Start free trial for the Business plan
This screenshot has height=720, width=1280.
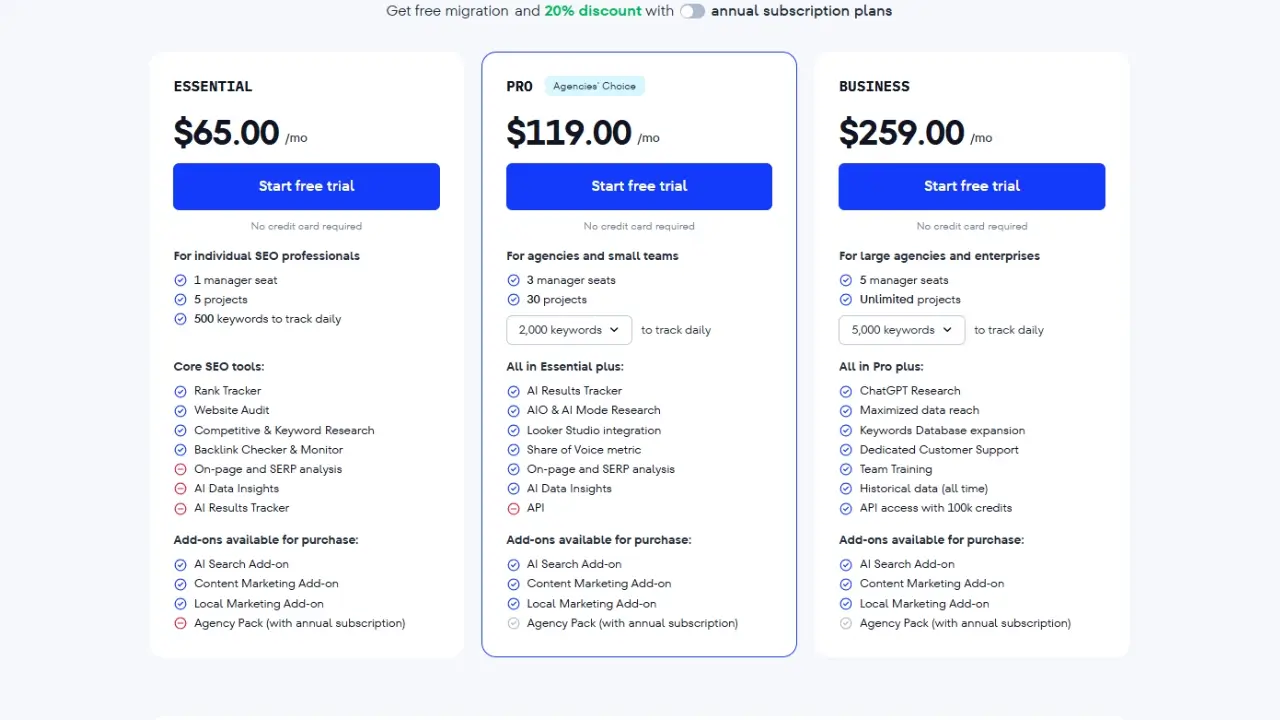tap(971, 186)
